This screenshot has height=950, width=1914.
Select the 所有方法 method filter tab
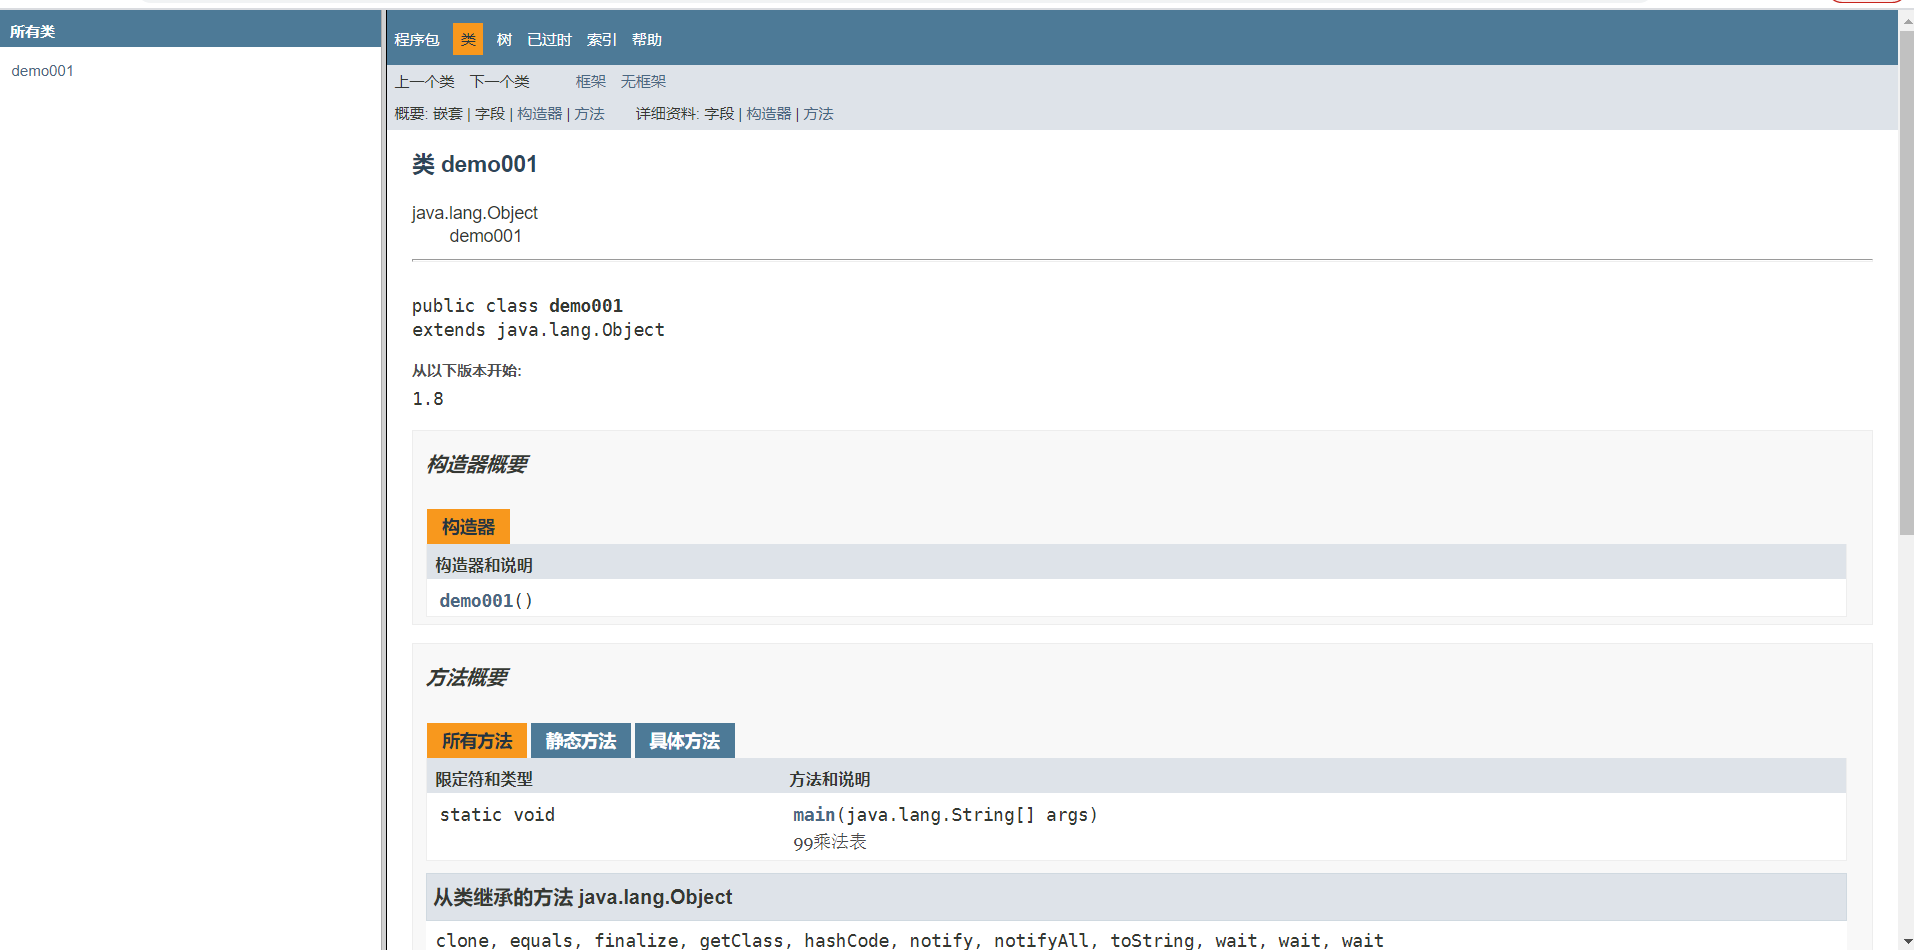pyautogui.click(x=477, y=740)
